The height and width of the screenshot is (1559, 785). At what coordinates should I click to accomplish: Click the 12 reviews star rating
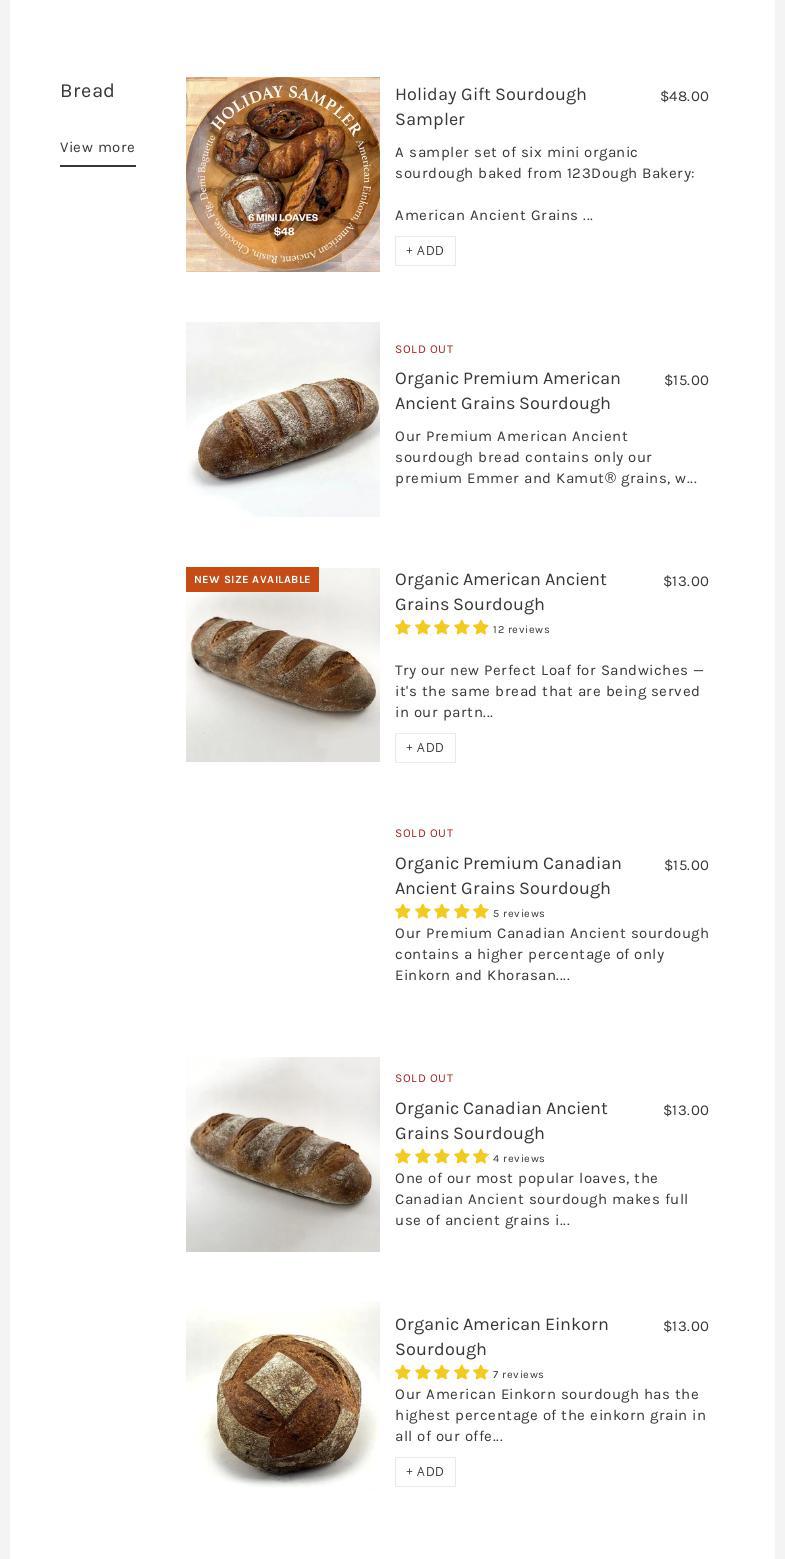[x=471, y=629]
